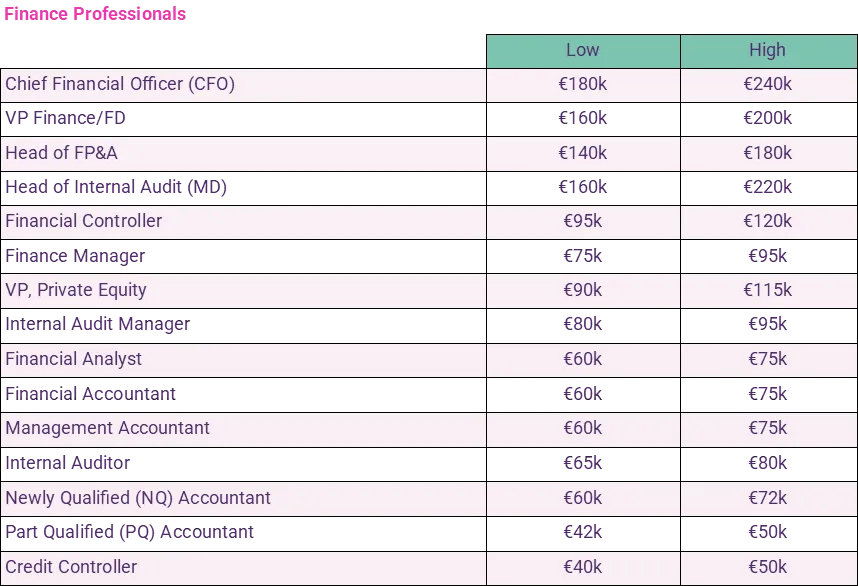Click the Credit Controller €40k cell
The width and height of the screenshot is (858, 586).
tap(582, 567)
